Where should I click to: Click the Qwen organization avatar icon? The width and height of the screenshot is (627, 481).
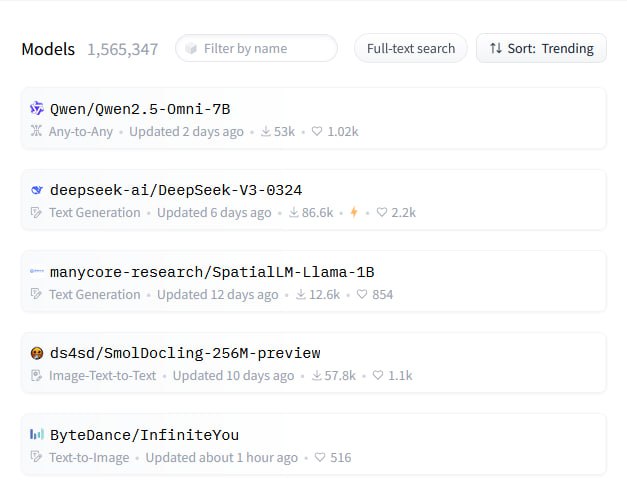click(x=37, y=109)
